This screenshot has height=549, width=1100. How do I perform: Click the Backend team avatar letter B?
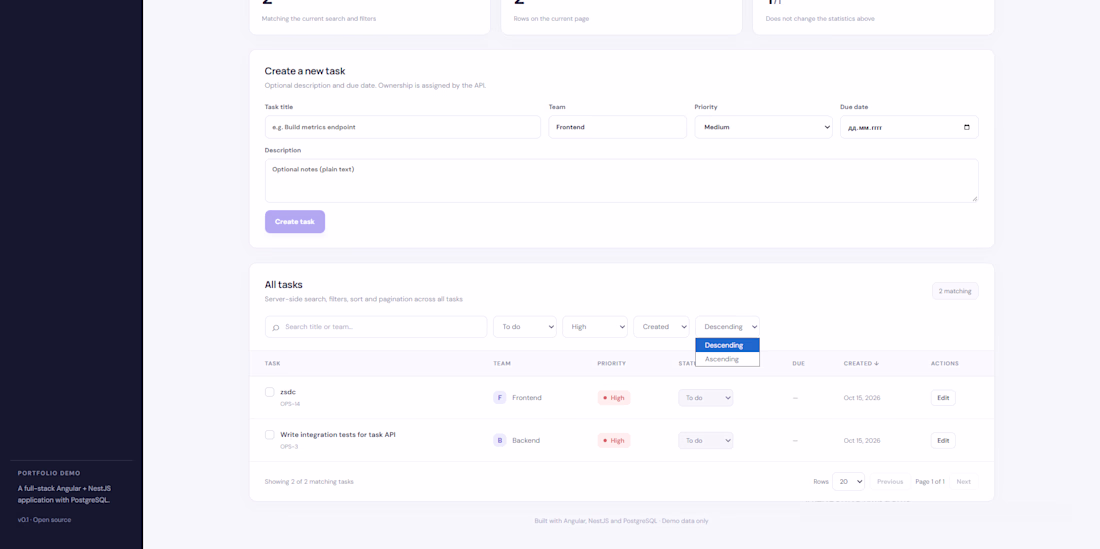499,440
